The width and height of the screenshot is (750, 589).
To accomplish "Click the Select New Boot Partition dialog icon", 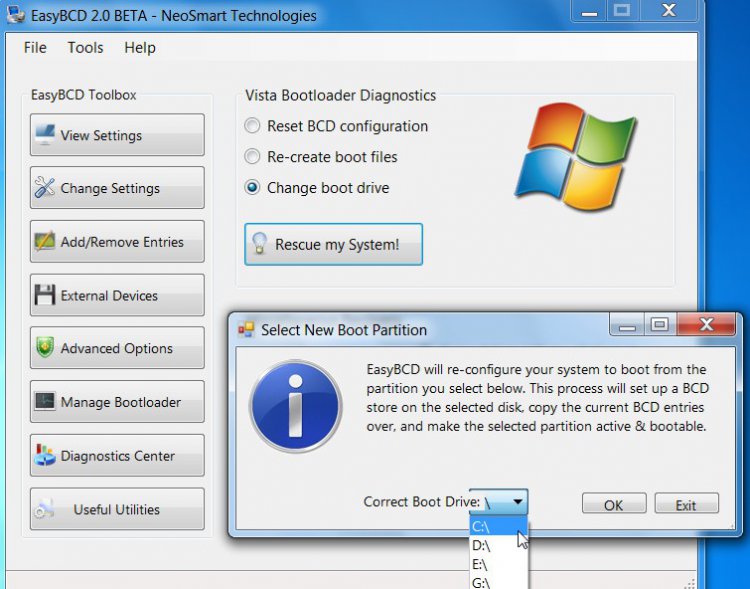I will [246, 329].
